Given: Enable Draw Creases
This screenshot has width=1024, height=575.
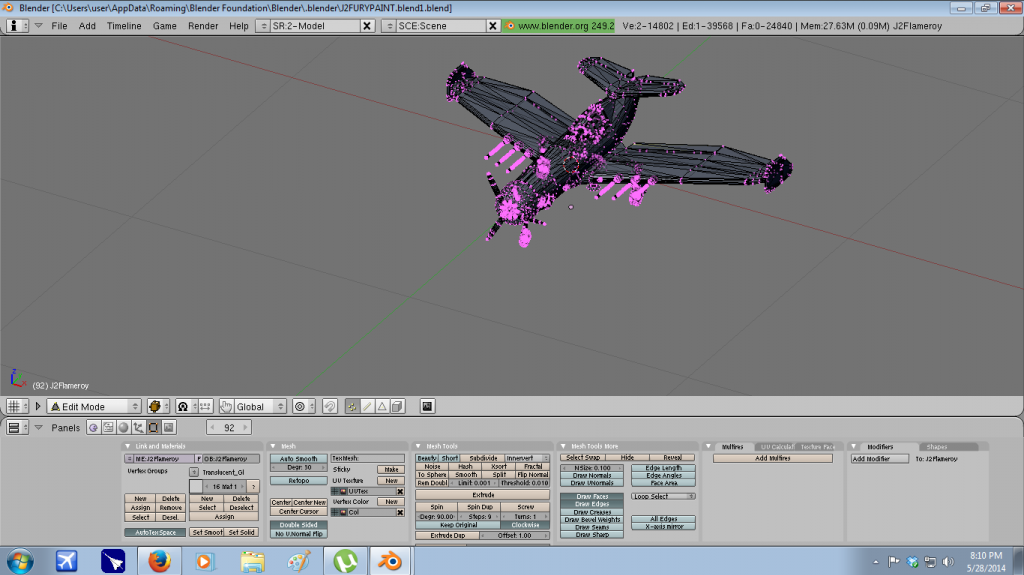Looking at the screenshot, I should coord(592,512).
